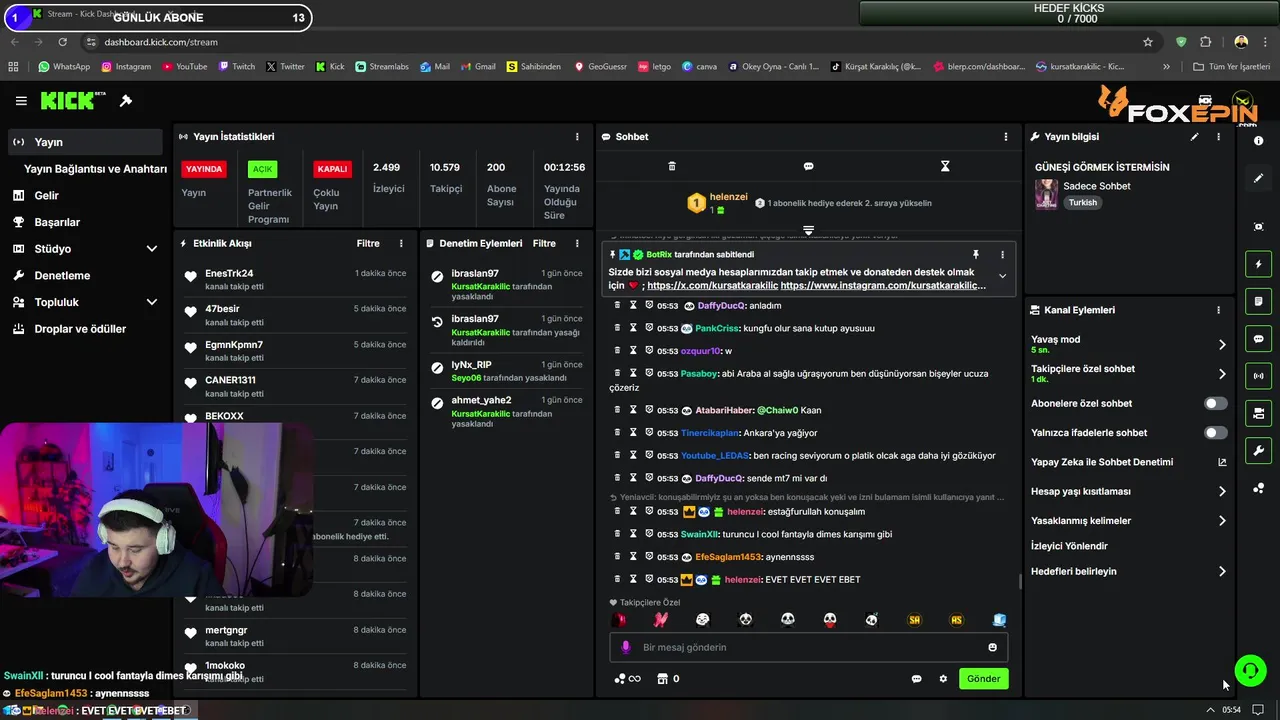Click the speech bubble icon in Sohbet header
Screen dimensions: 1280x720
pos(808,166)
